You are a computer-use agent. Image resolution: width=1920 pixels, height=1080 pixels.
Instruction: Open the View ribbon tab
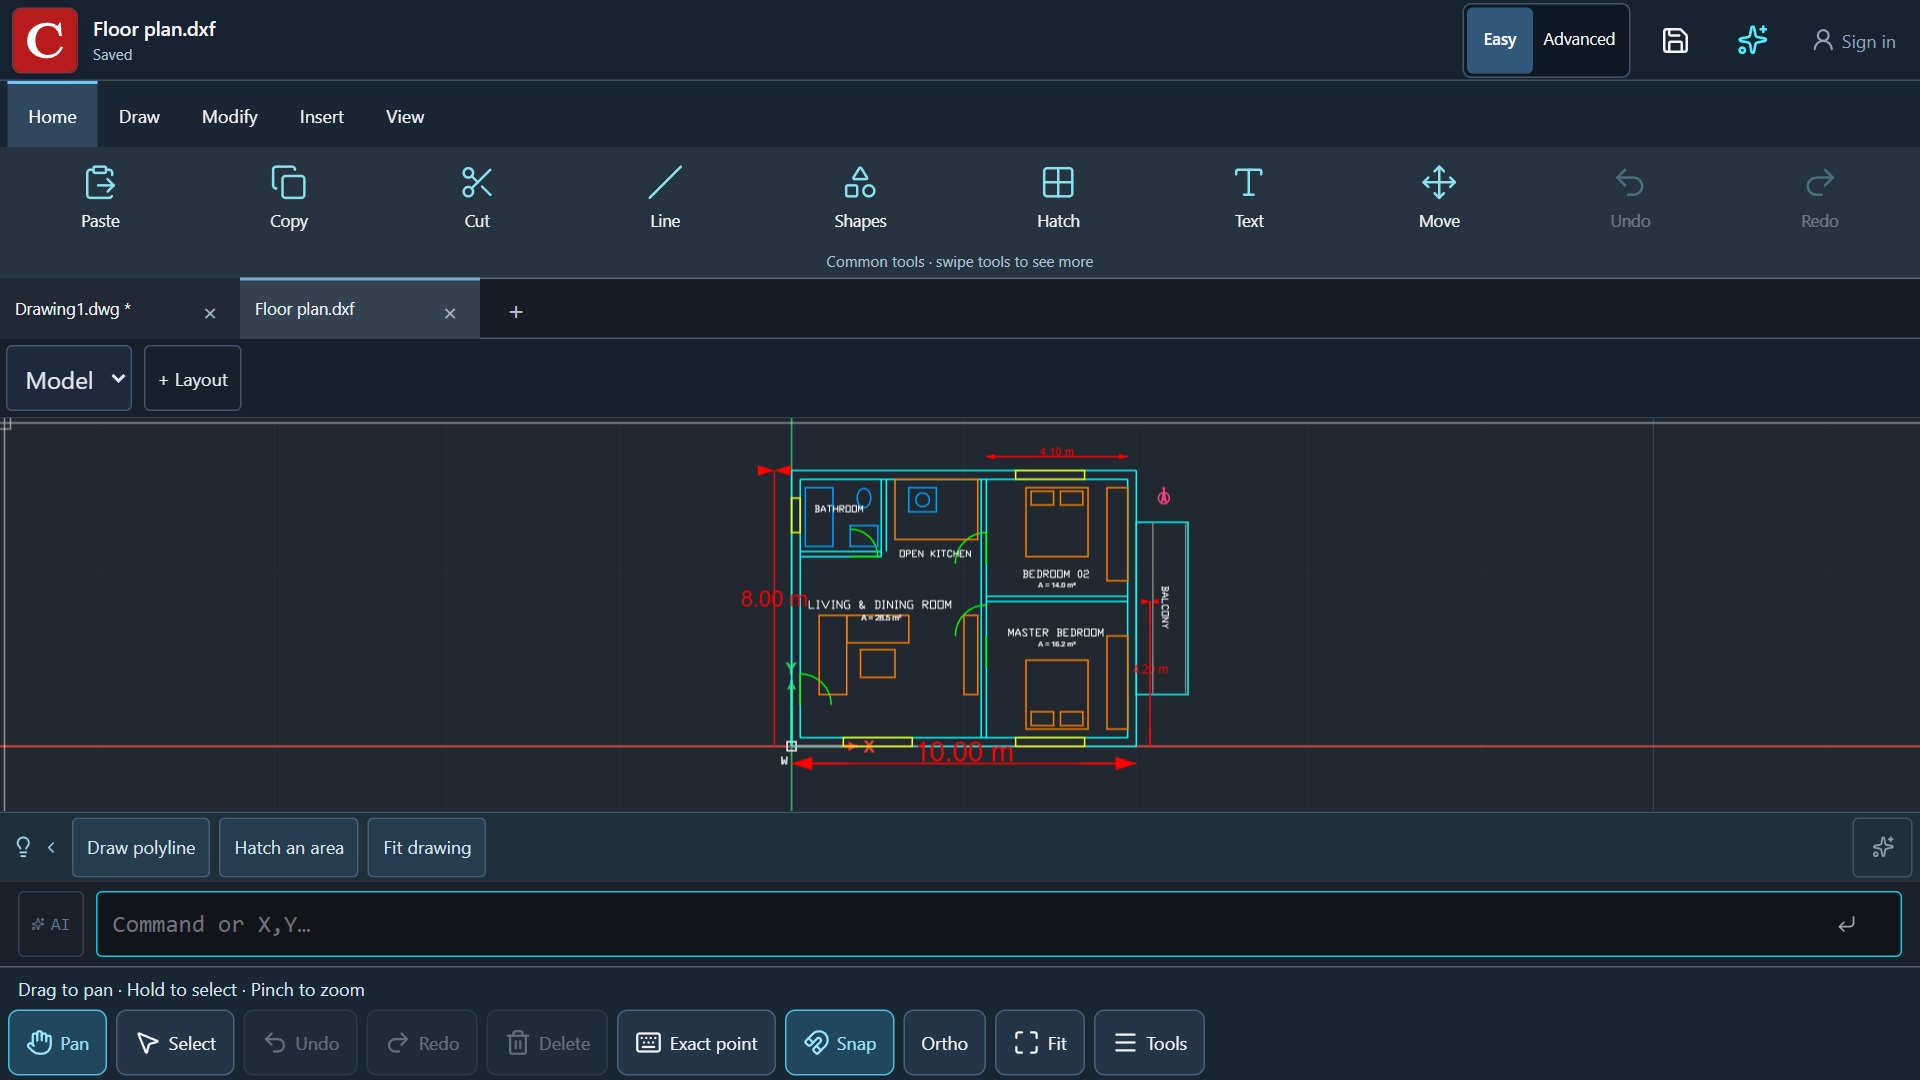(405, 116)
